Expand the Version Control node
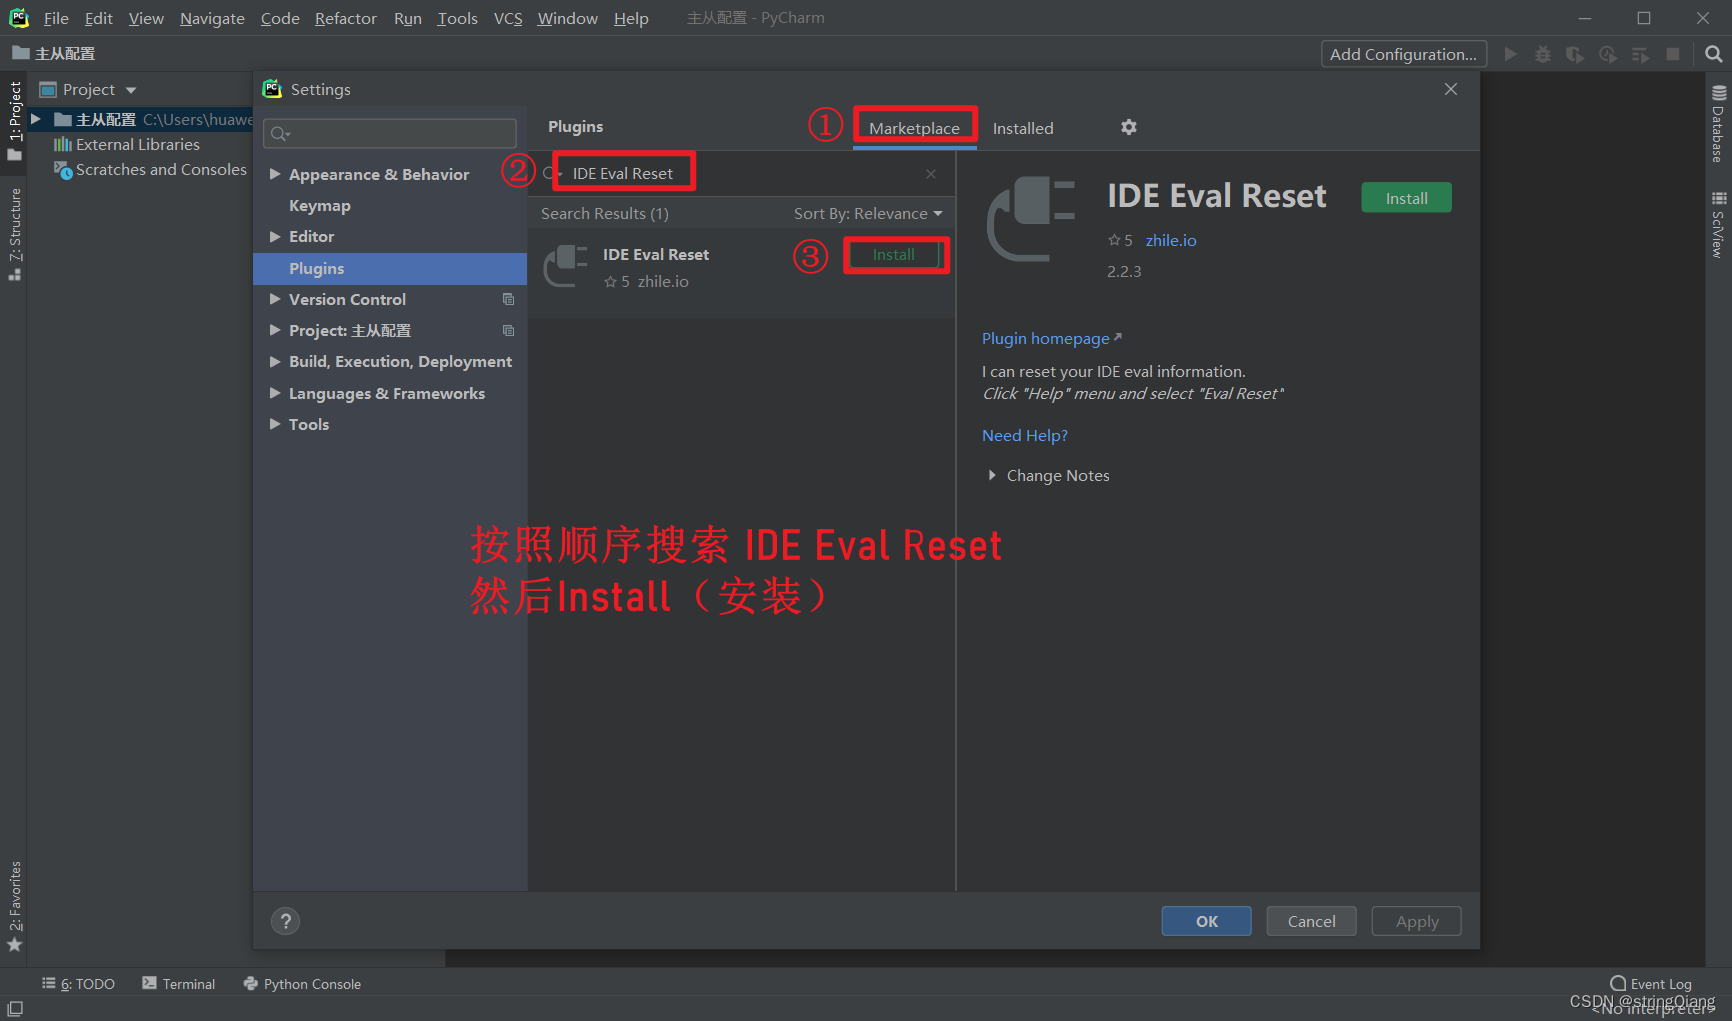 click(275, 299)
